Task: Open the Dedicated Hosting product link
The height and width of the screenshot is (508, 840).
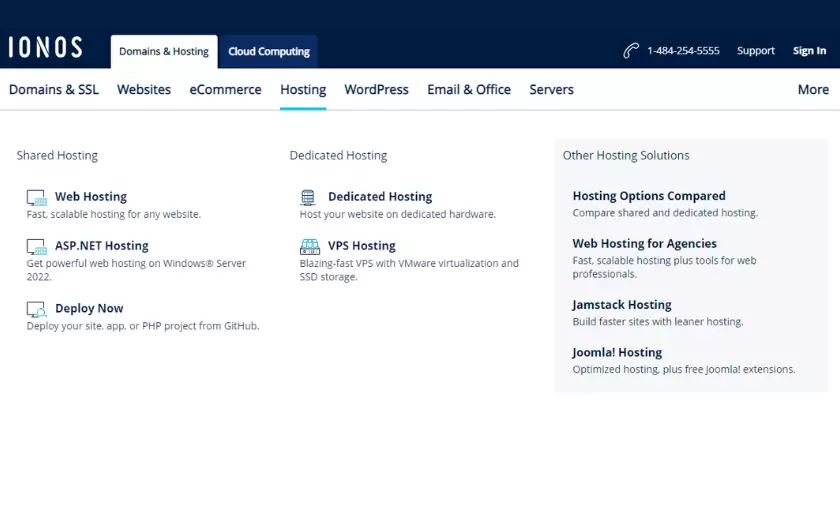Action: [380, 197]
